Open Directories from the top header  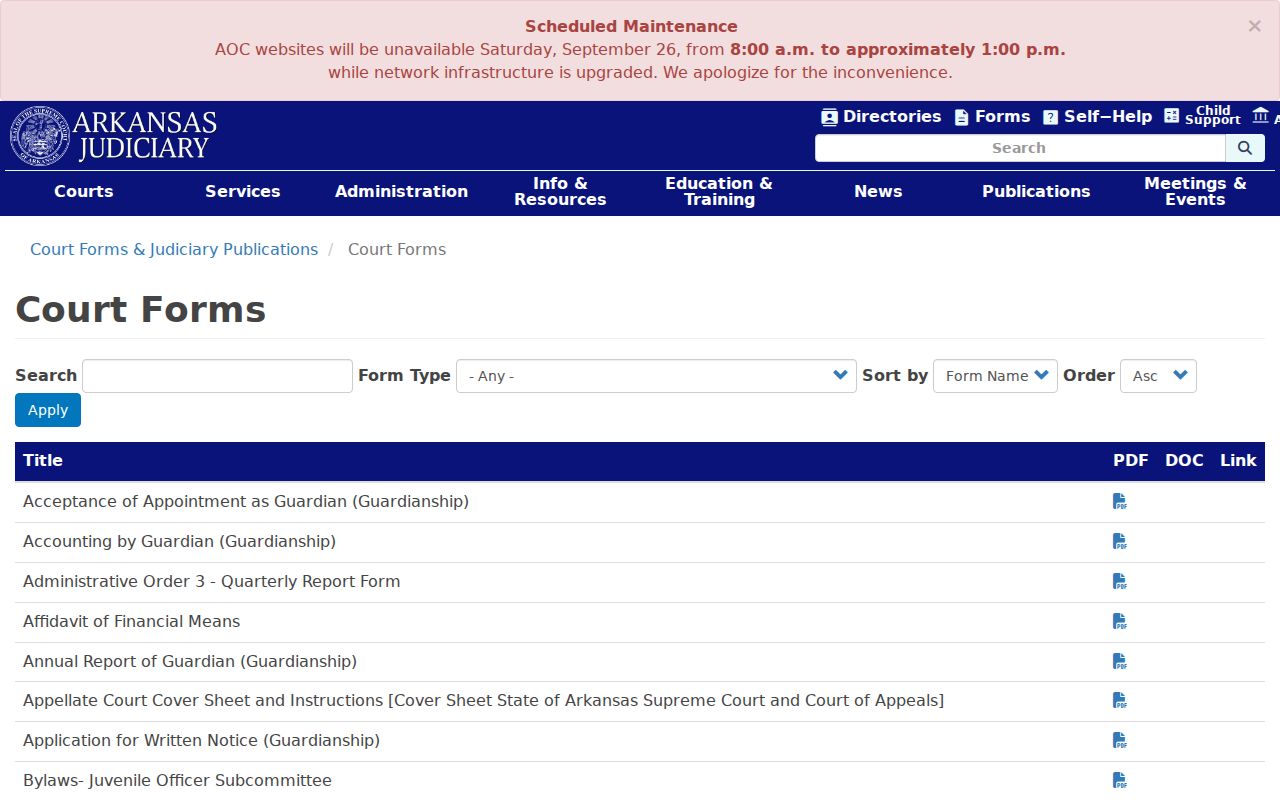(x=881, y=117)
